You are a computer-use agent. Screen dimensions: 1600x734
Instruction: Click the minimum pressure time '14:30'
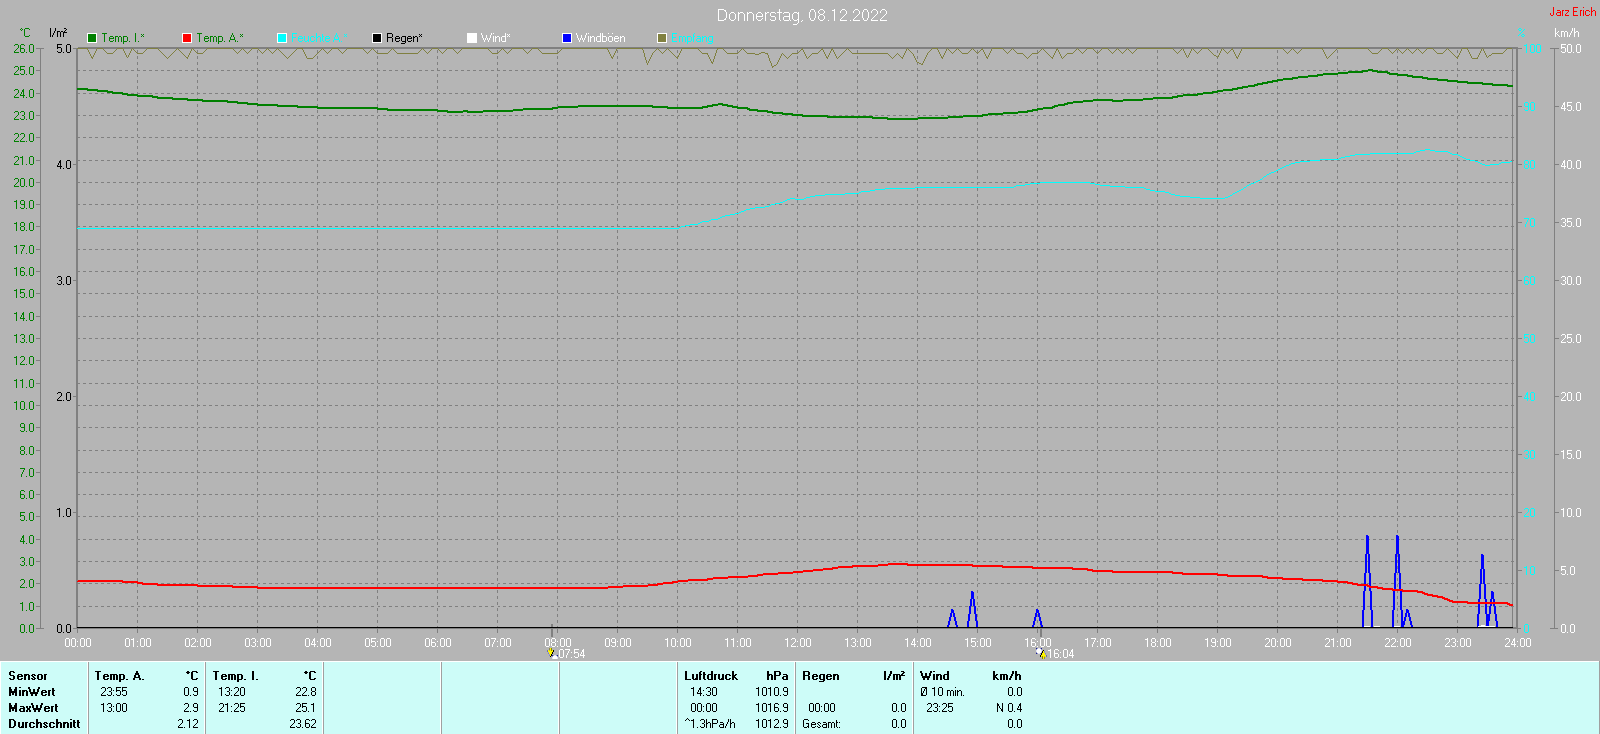tap(704, 692)
